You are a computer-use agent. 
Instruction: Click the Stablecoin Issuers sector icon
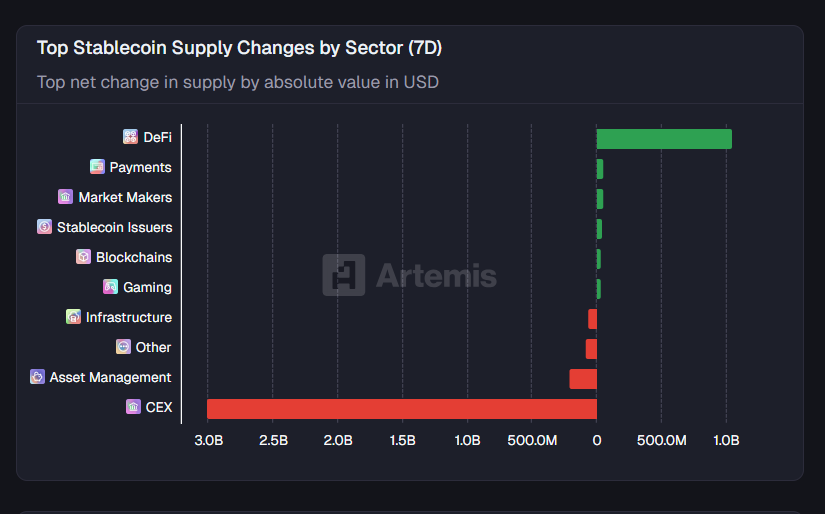[x=44, y=227]
